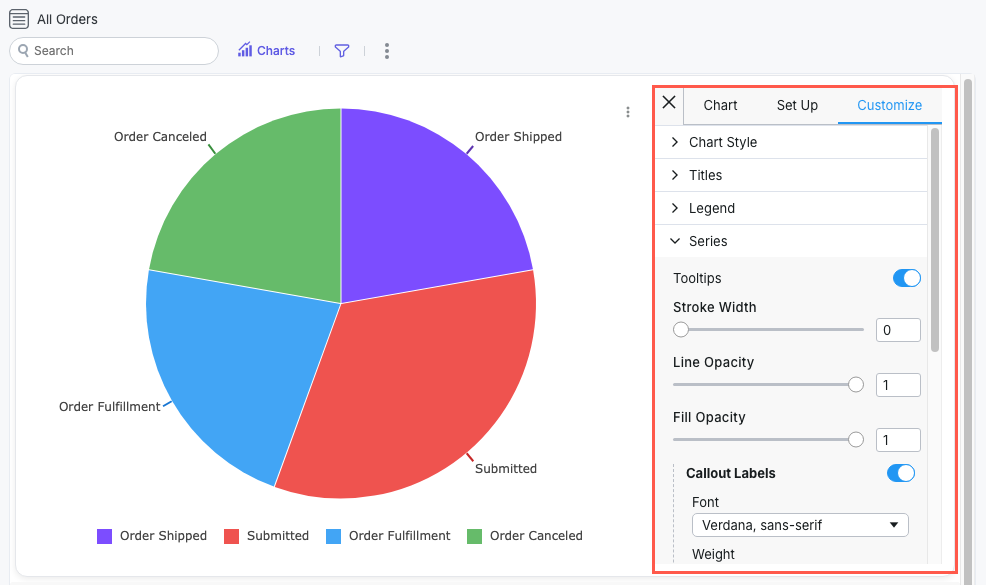
Task: Open the toolbar overflow three-dot menu
Action: (386, 50)
